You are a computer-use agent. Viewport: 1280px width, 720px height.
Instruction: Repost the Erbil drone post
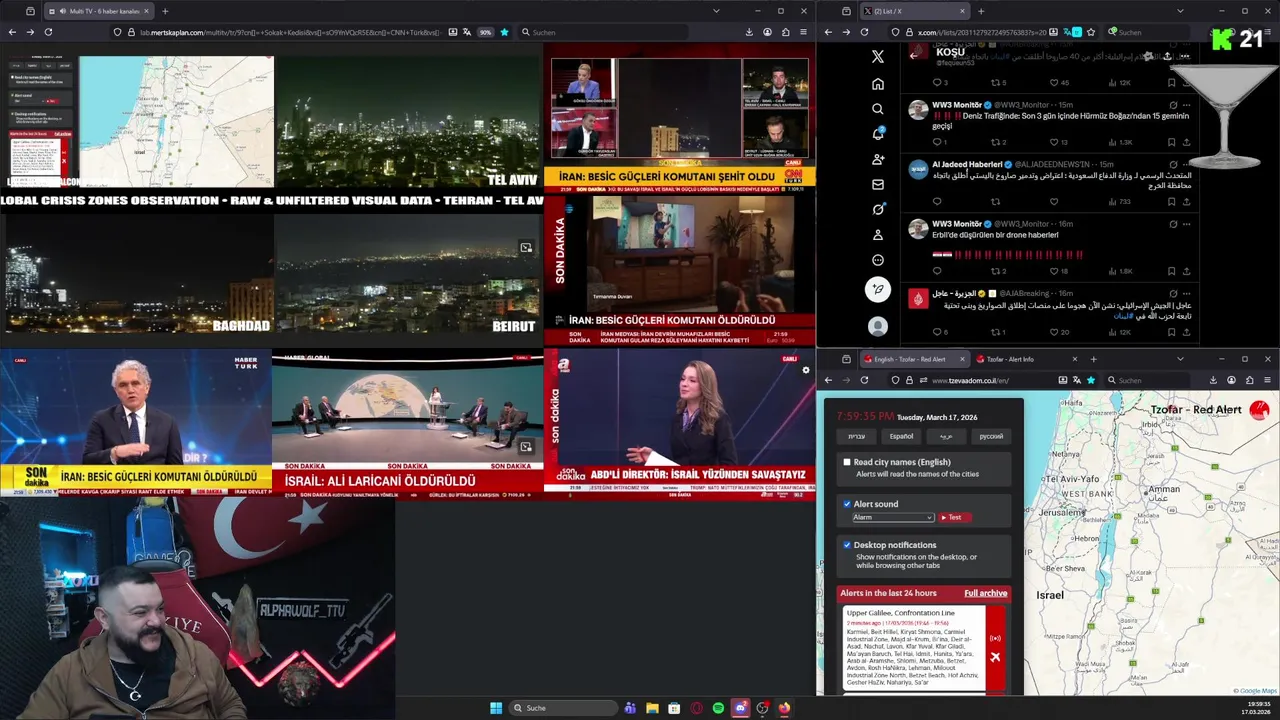point(996,271)
